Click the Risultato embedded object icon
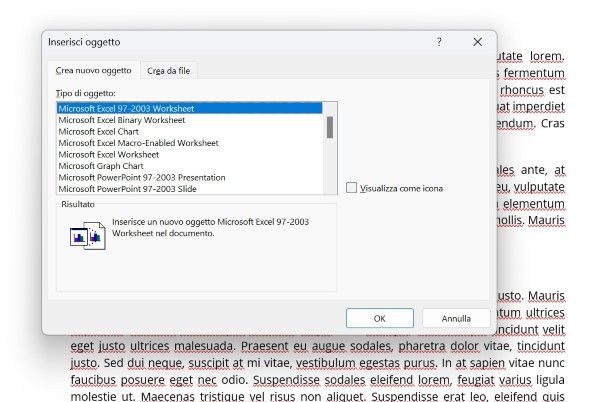This screenshot has height=402, width=610. (88, 236)
